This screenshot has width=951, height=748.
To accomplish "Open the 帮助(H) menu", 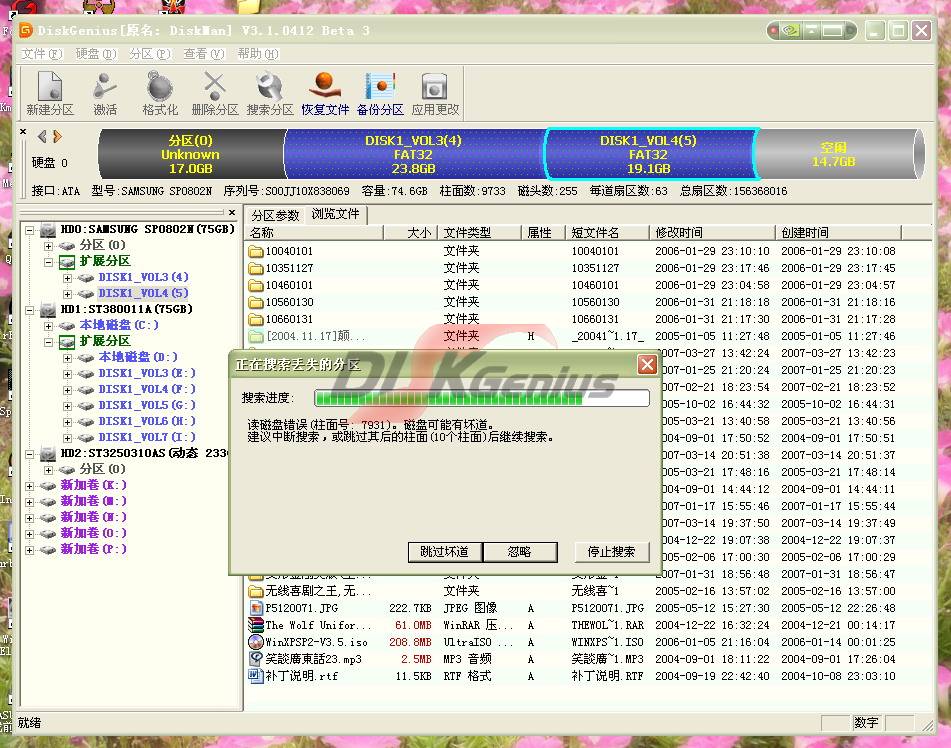I will 258,54.
